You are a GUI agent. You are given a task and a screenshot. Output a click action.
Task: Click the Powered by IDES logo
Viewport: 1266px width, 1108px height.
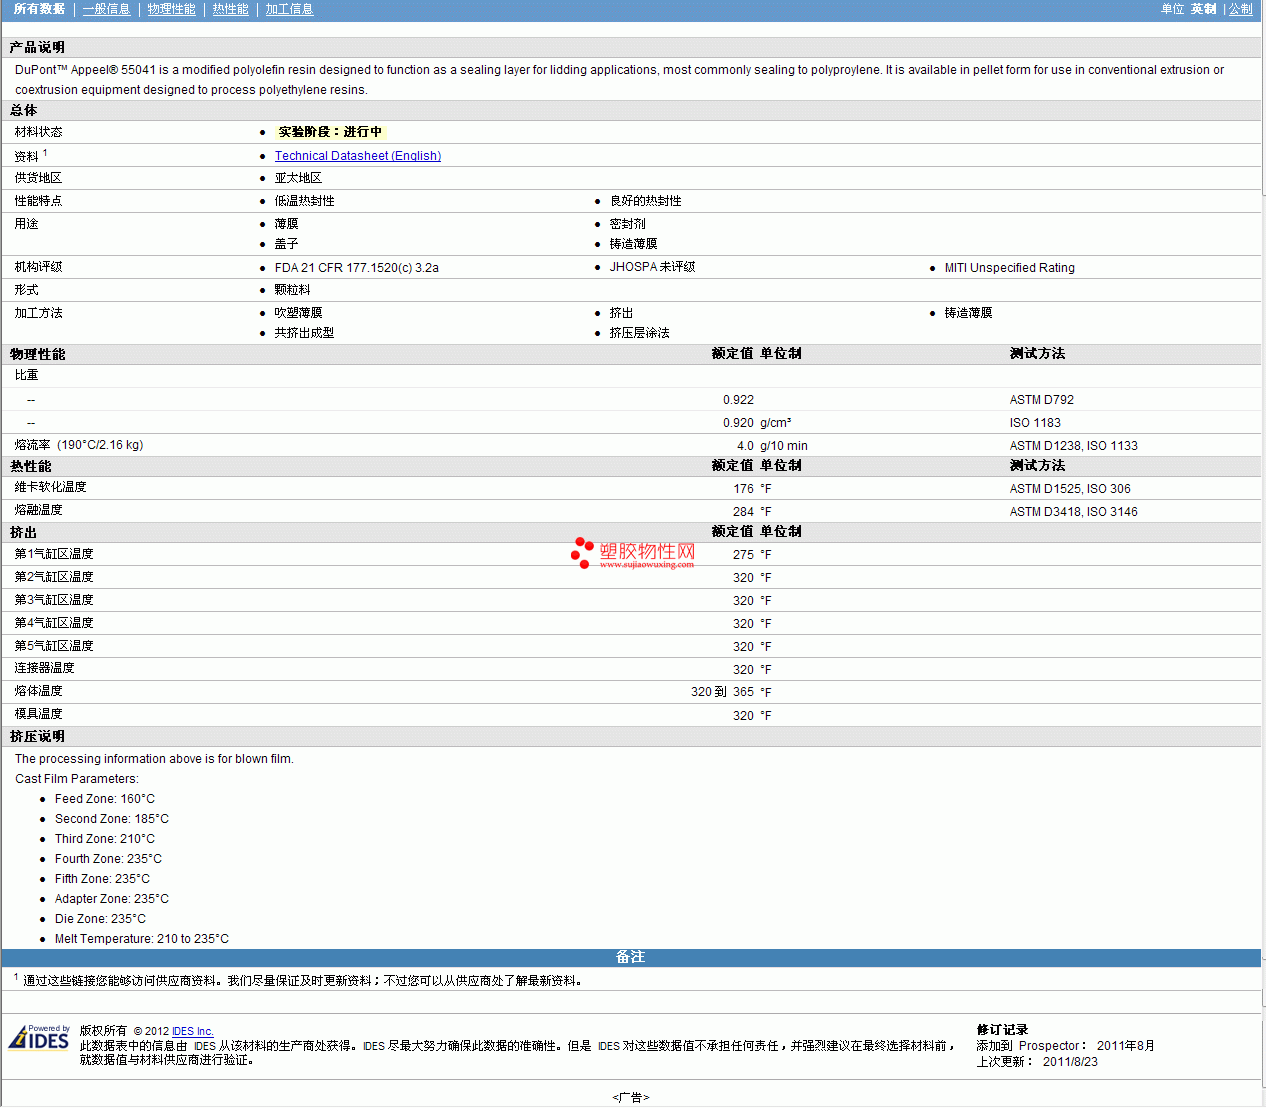(x=39, y=1037)
